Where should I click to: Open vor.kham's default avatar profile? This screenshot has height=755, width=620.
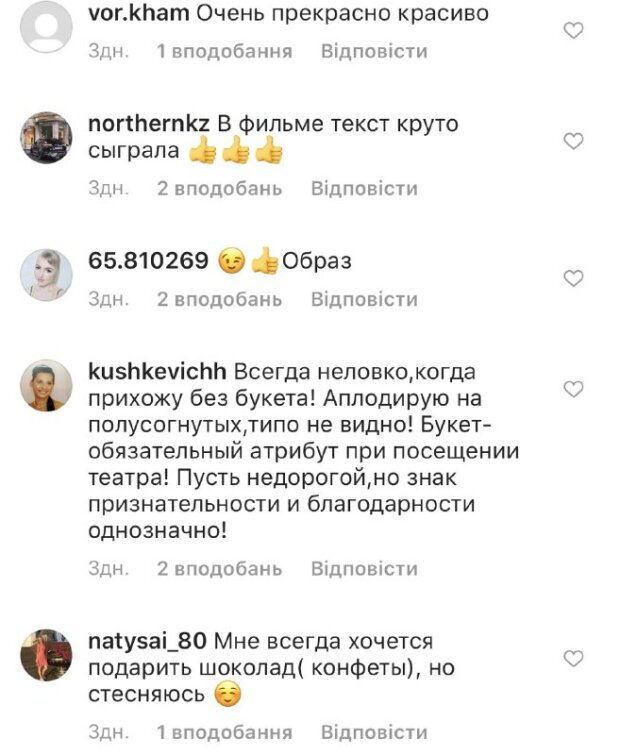[x=46, y=27]
